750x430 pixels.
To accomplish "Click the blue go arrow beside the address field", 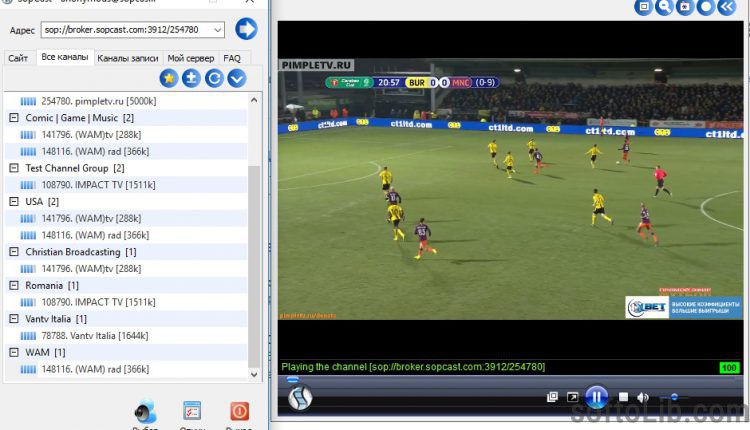I will point(246,29).
